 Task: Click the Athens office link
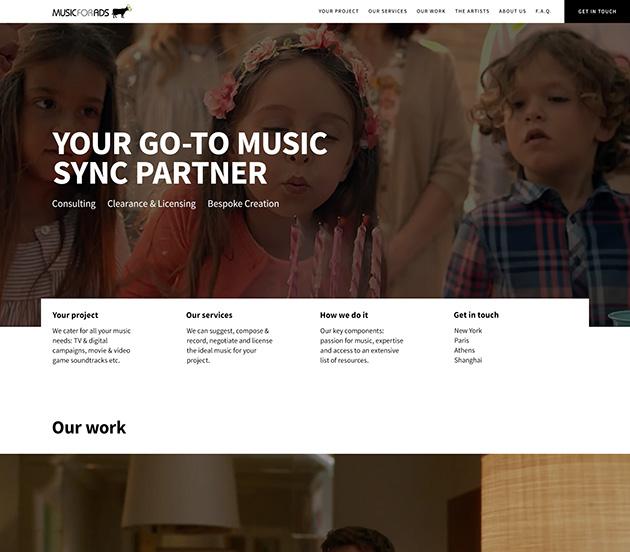(464, 350)
